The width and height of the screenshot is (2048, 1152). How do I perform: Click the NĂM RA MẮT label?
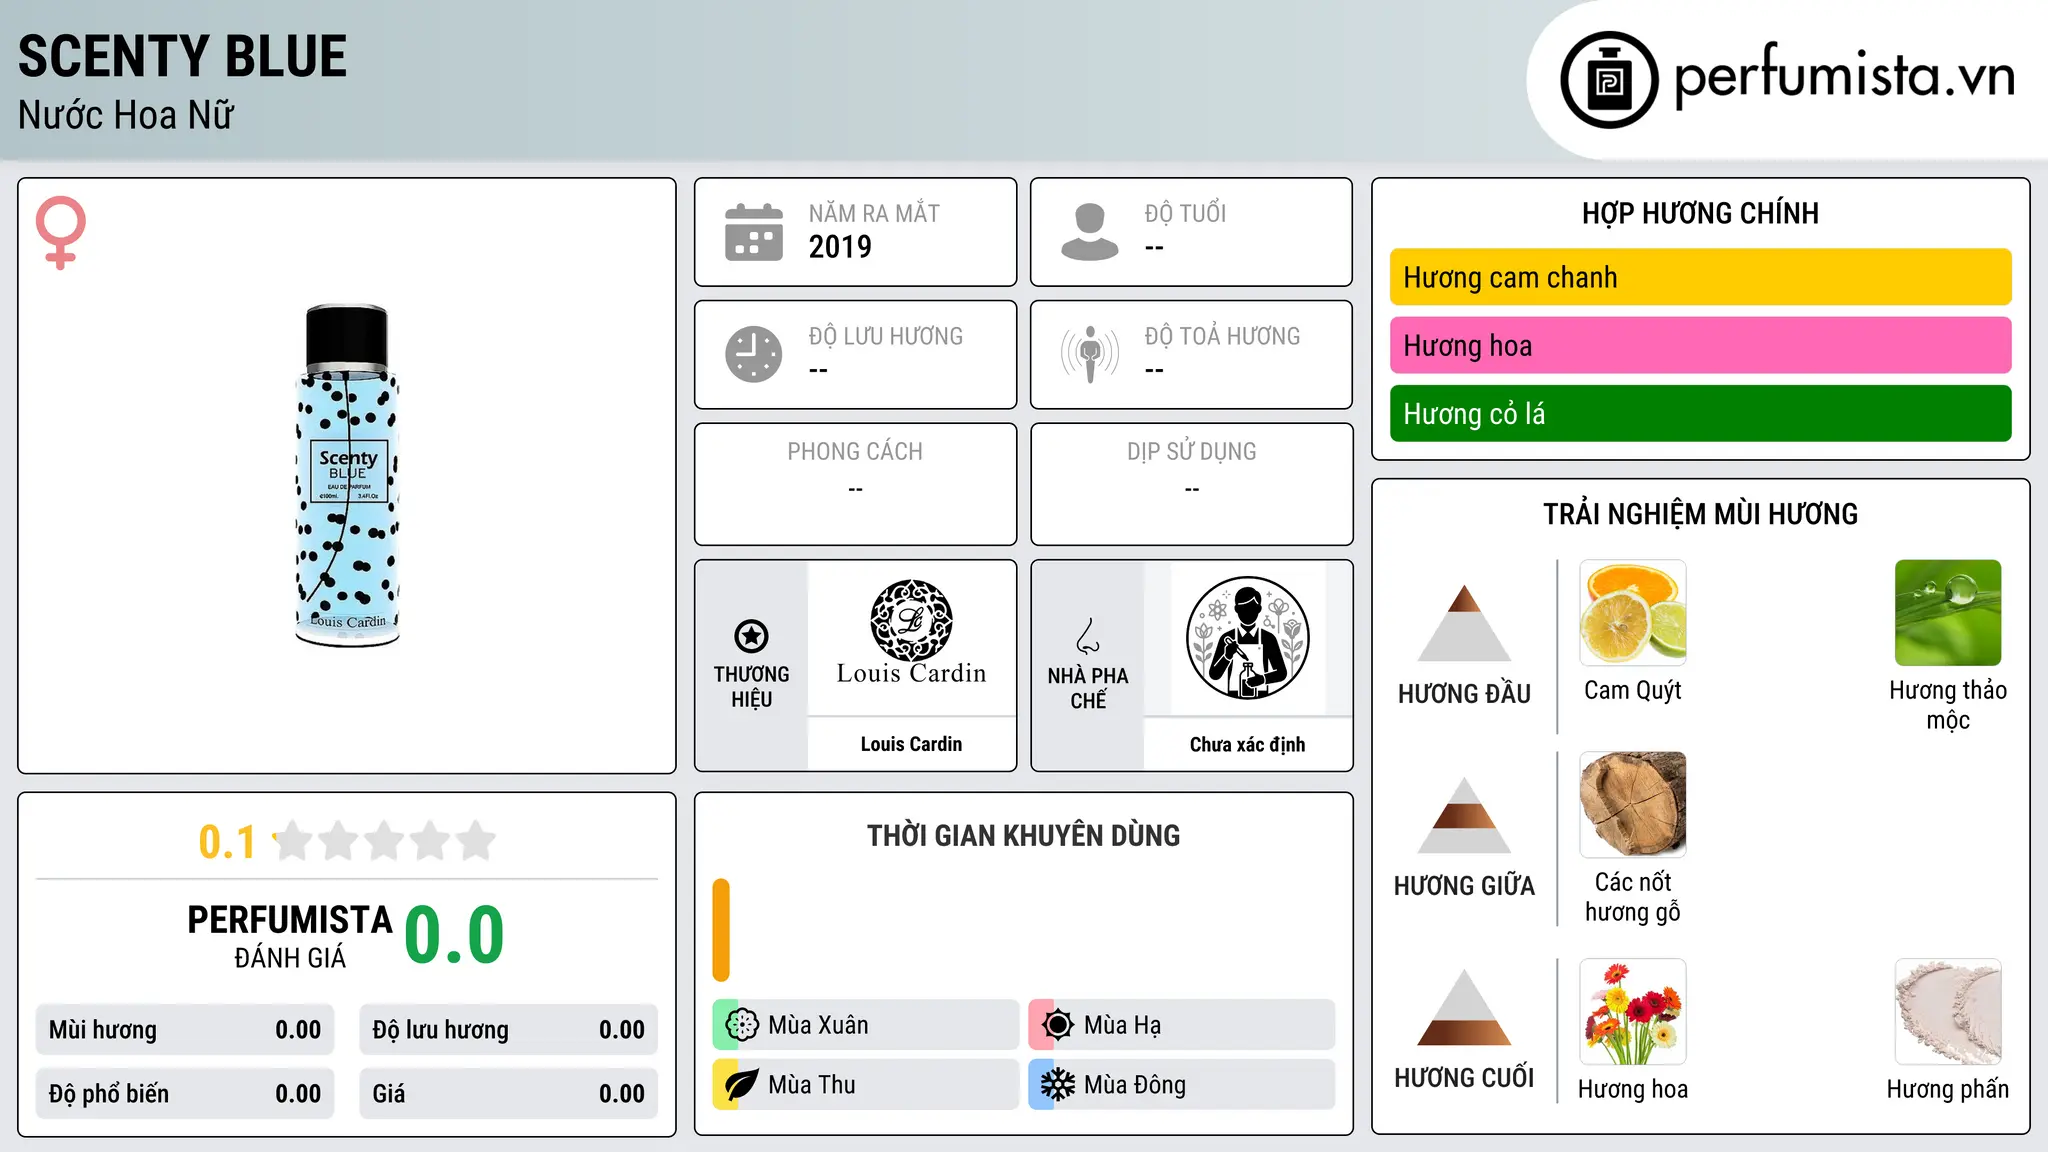874,213
